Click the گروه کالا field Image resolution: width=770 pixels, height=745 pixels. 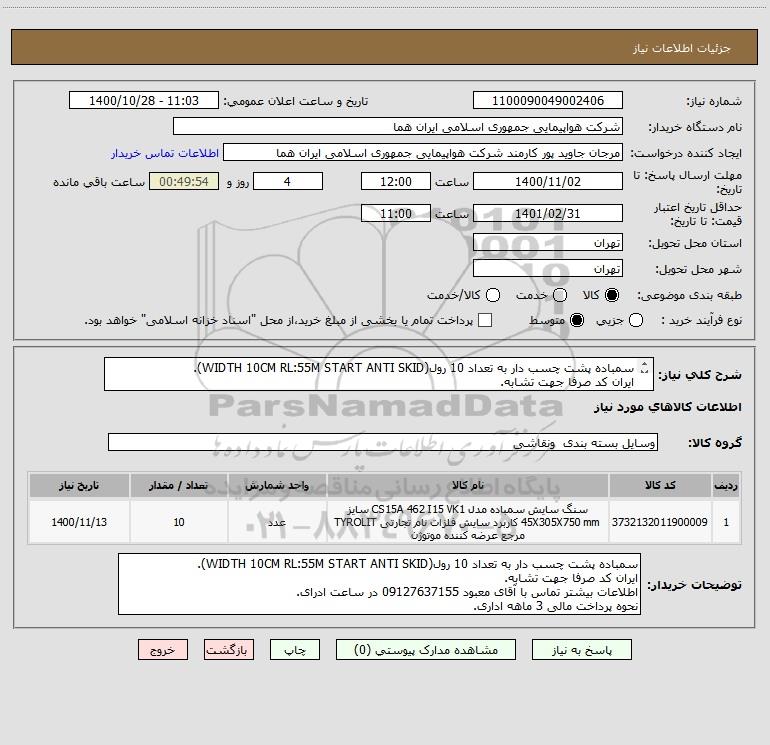click(383, 442)
